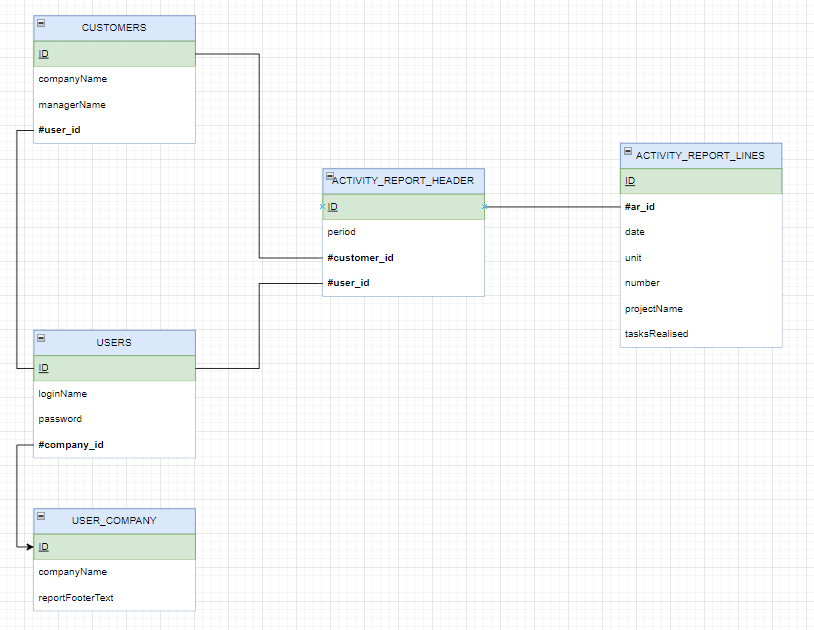Collapse the ACTIVITY_REPORT_LINES table
This screenshot has width=814, height=630.
(x=627, y=151)
